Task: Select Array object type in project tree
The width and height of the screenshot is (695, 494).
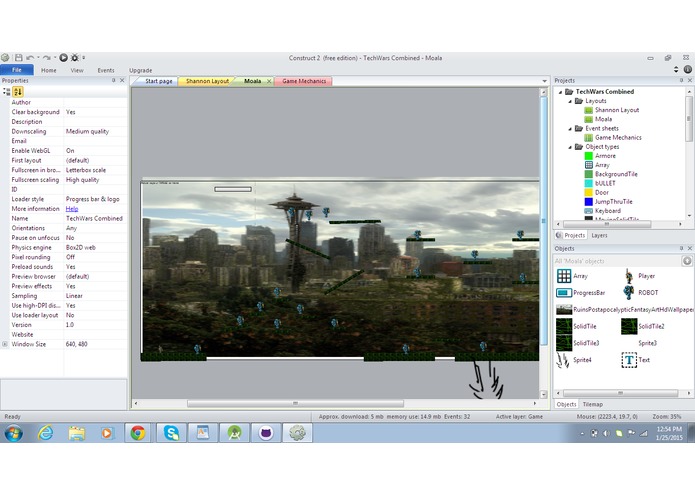Action: [x=602, y=165]
